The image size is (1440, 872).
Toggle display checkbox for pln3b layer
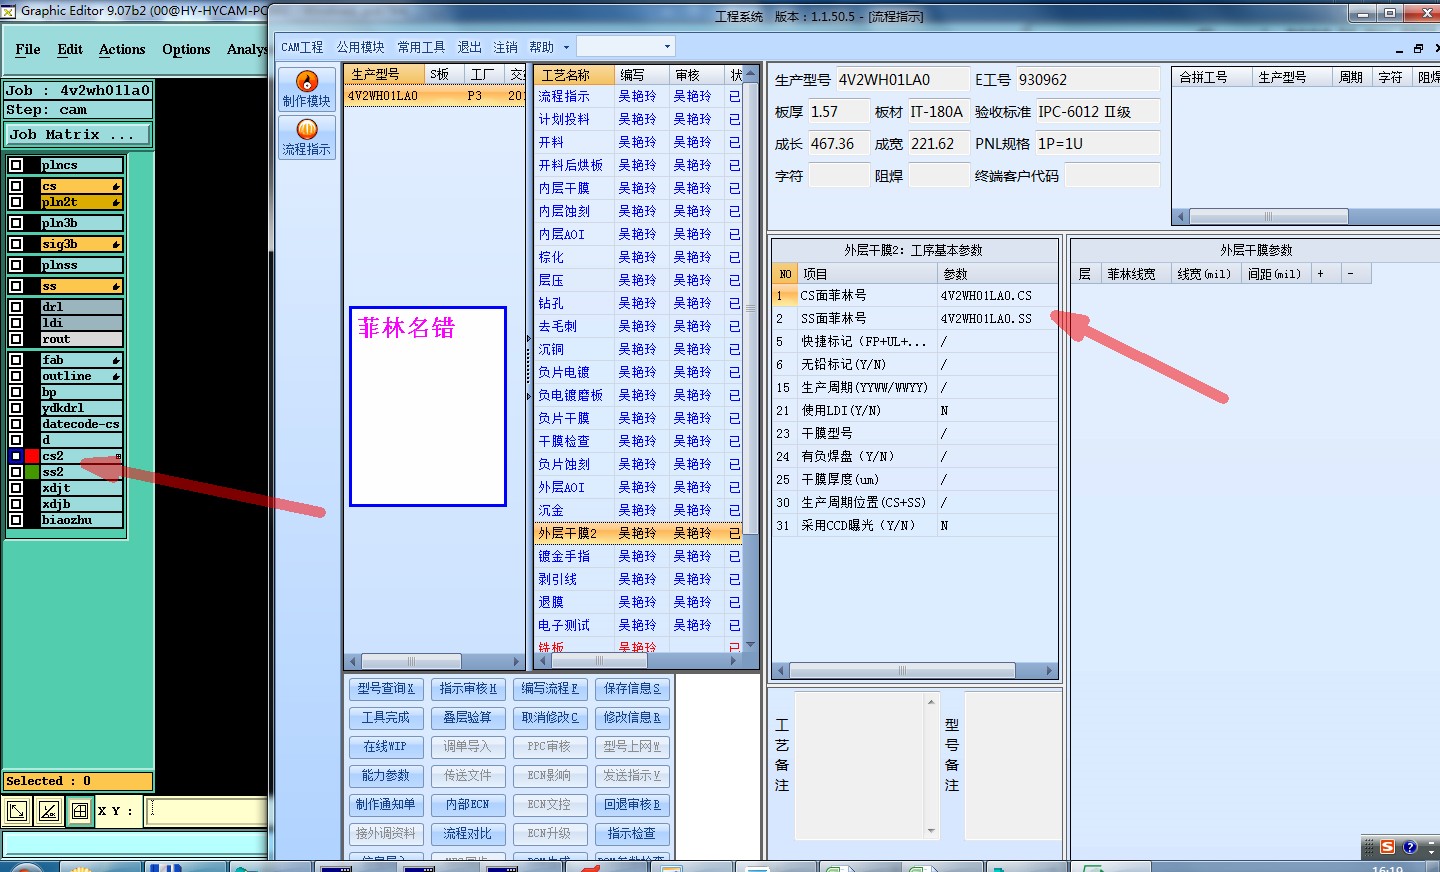point(16,223)
